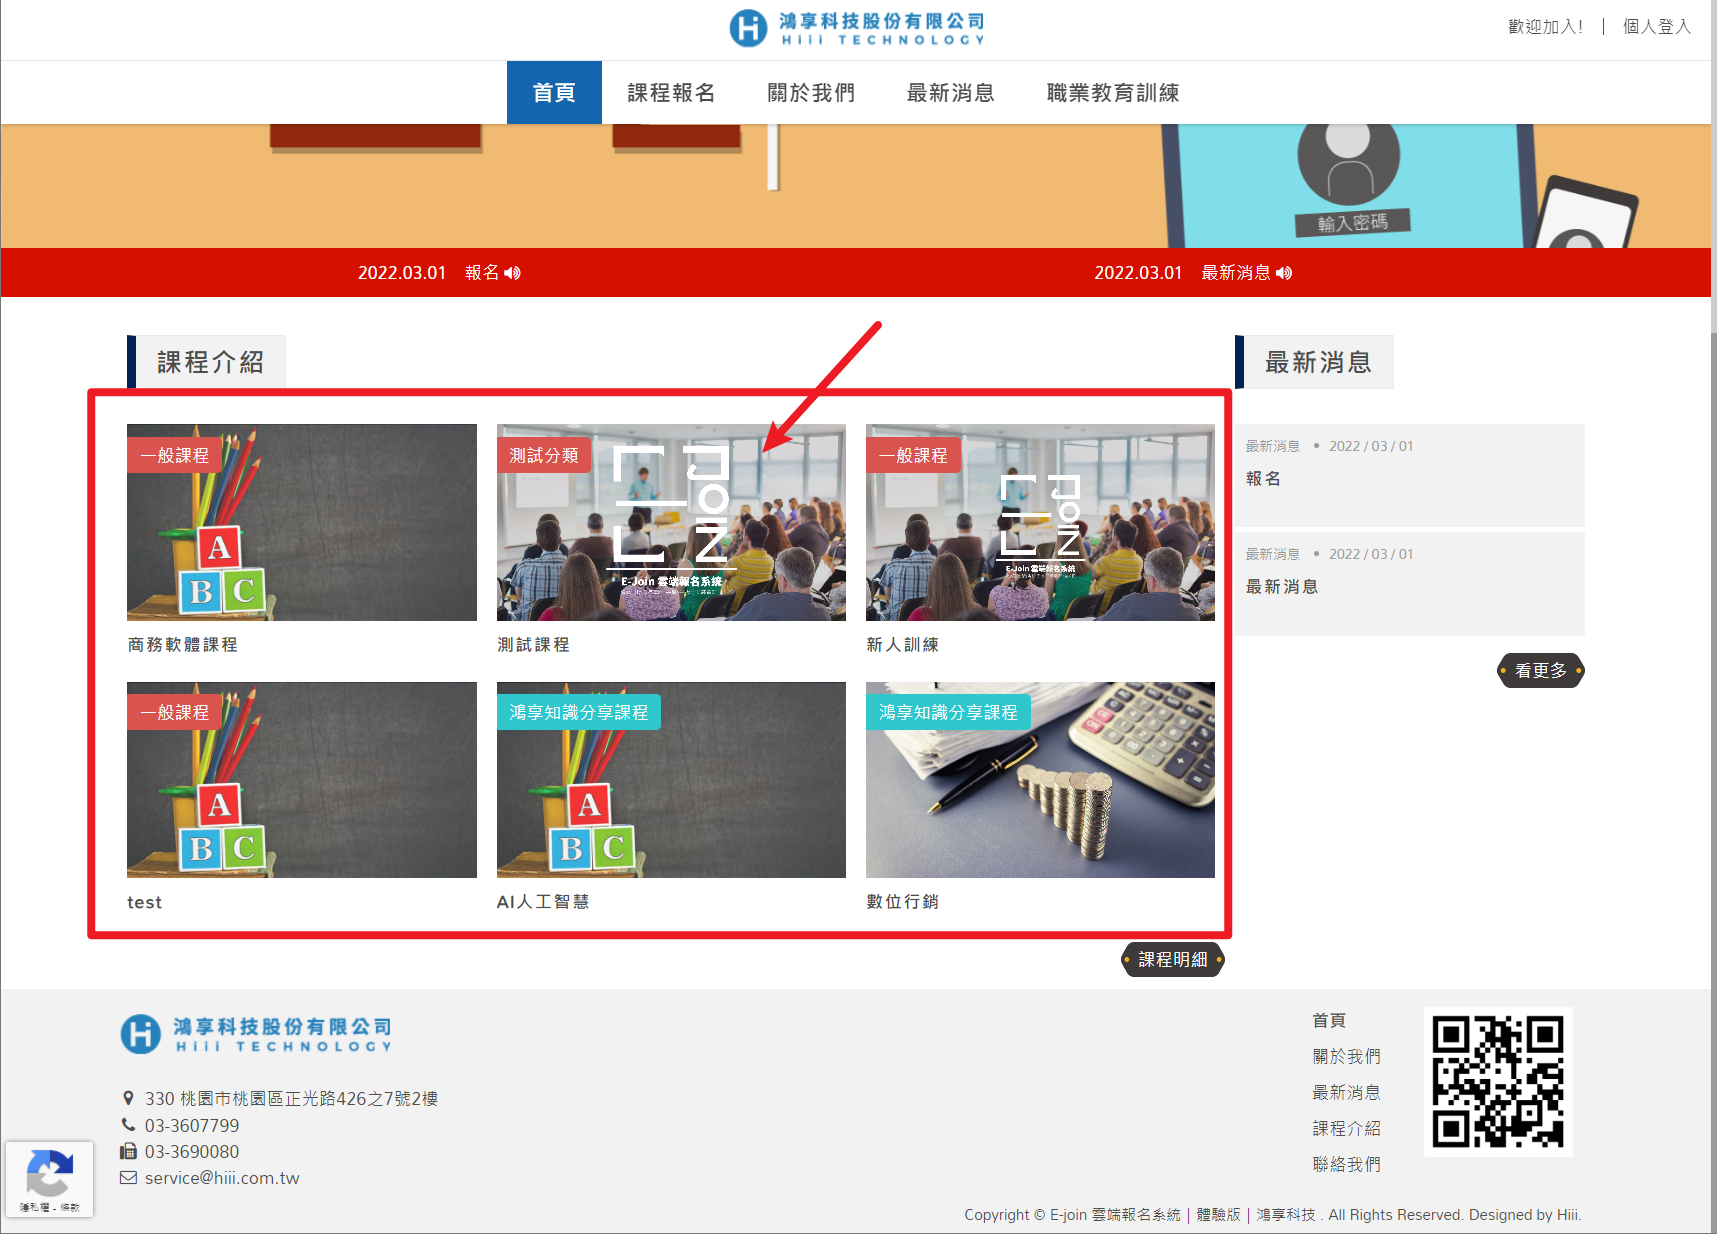
Task: Open the 課程報名 menu item
Action: click(671, 93)
